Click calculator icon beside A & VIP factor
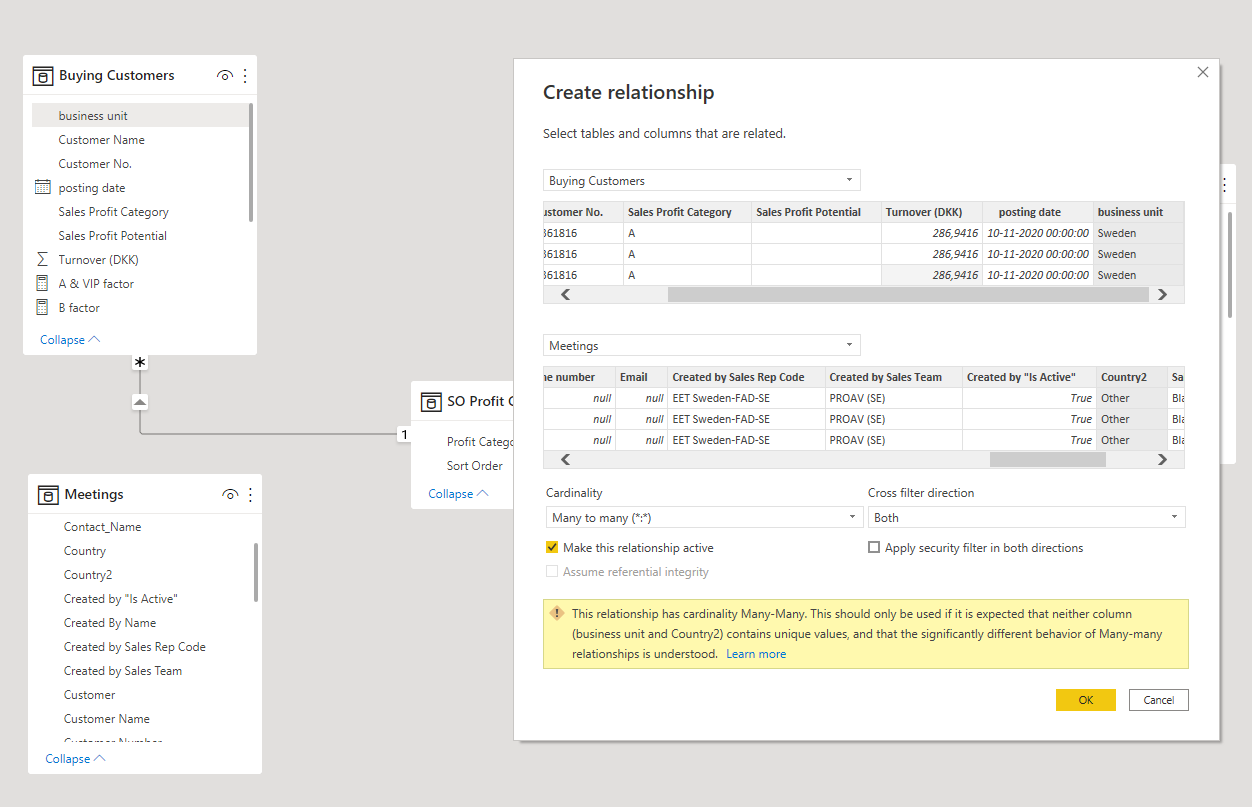This screenshot has width=1252, height=807. (x=42, y=284)
